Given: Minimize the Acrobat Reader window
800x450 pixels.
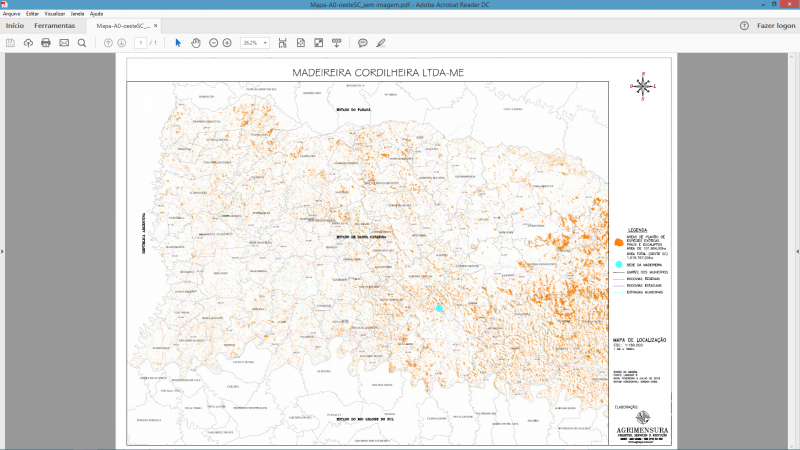Looking at the screenshot, I should 763,5.
